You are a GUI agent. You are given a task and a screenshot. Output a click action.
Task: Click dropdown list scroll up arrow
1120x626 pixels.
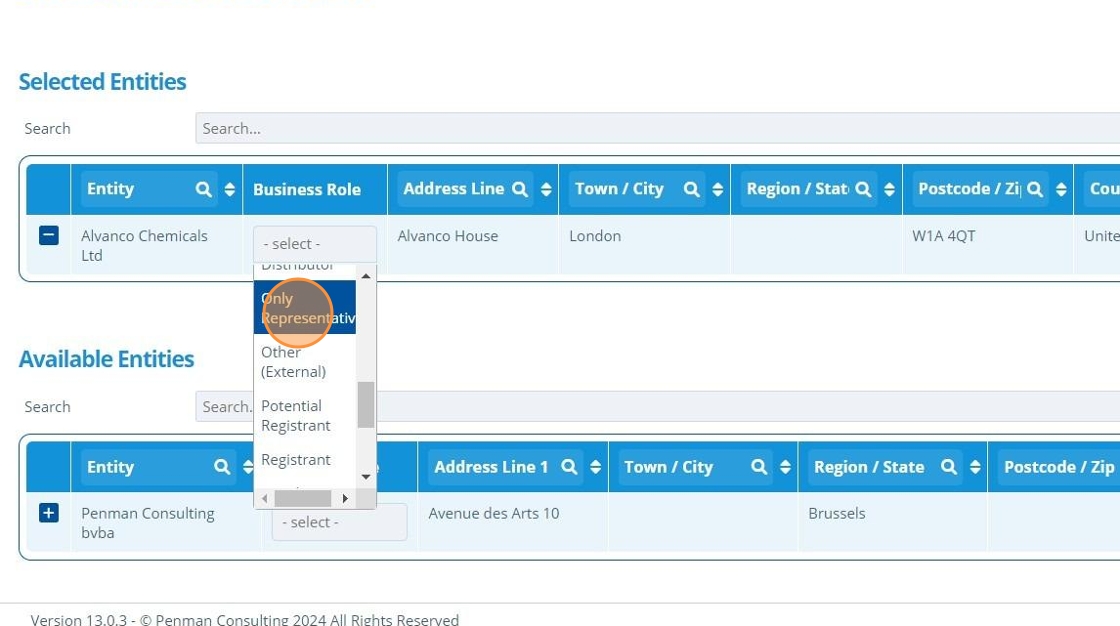[x=366, y=276]
